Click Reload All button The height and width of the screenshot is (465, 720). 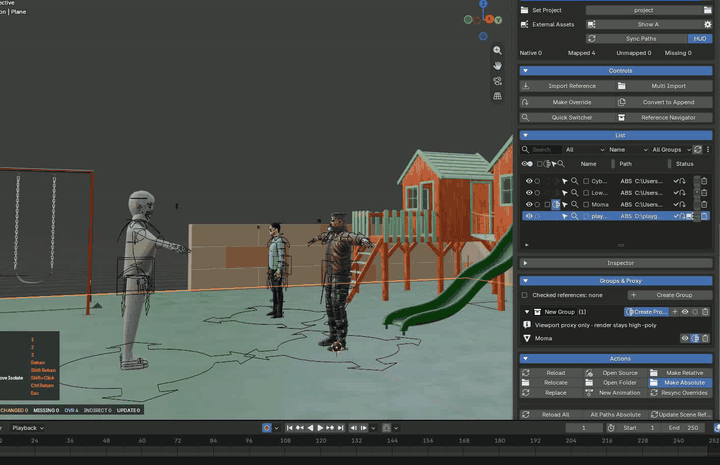(551, 415)
